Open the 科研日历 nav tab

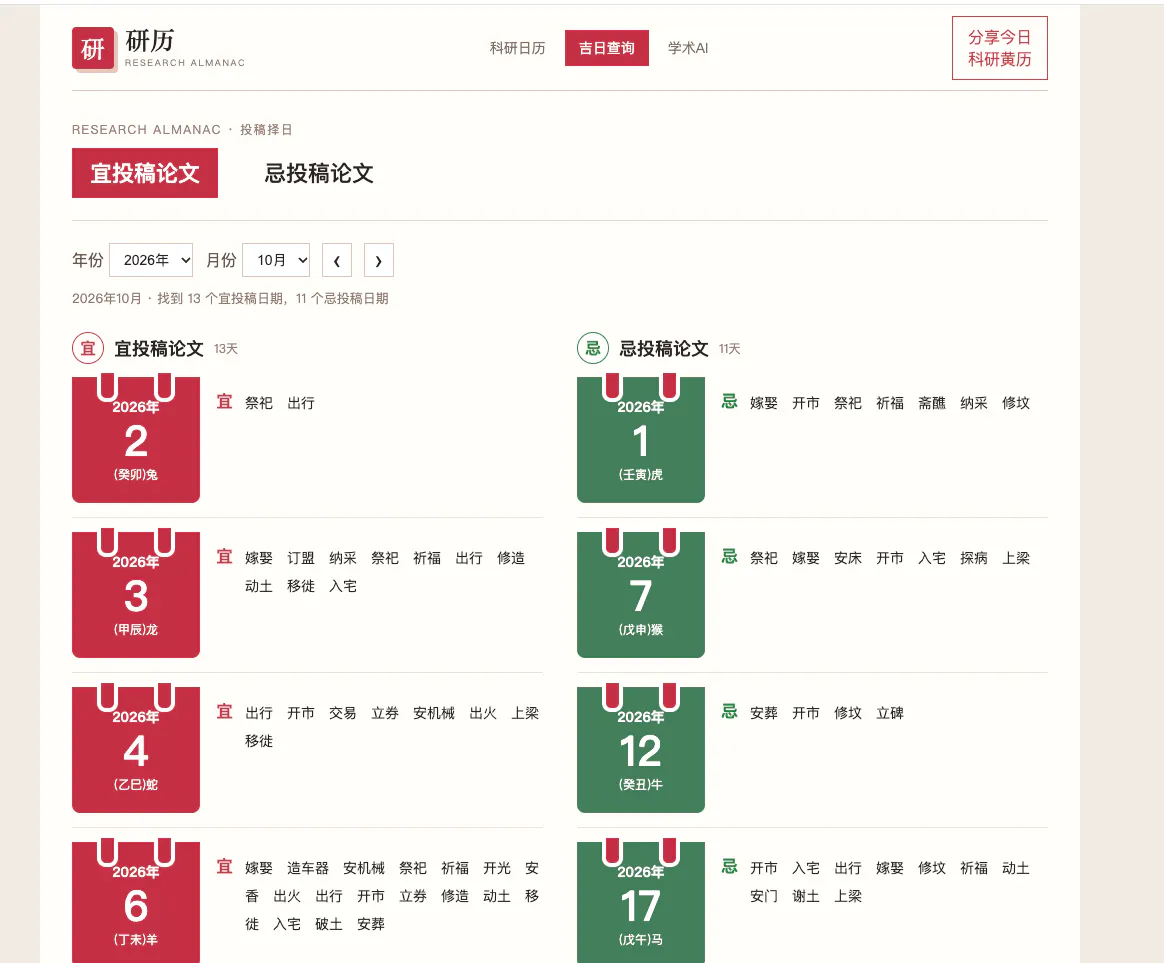[517, 48]
